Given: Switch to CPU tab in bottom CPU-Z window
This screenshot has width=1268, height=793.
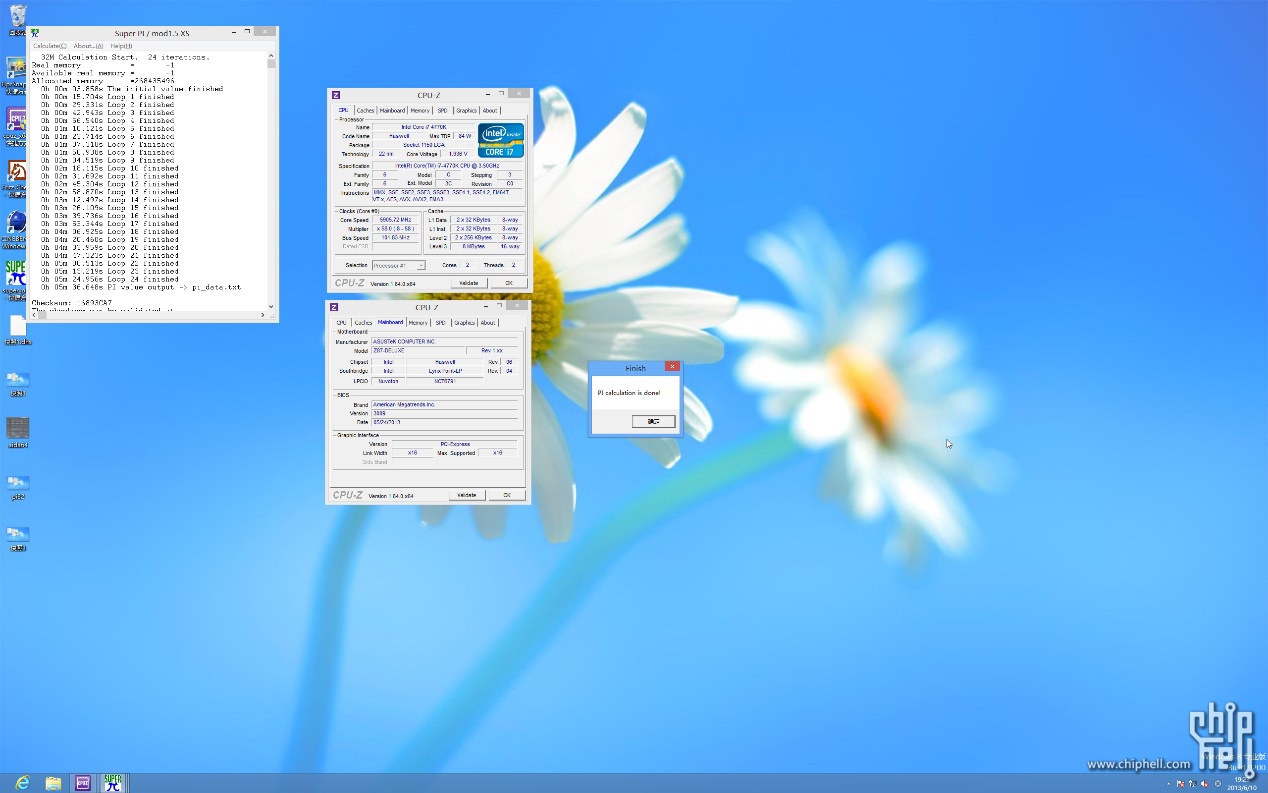Looking at the screenshot, I should [341, 323].
